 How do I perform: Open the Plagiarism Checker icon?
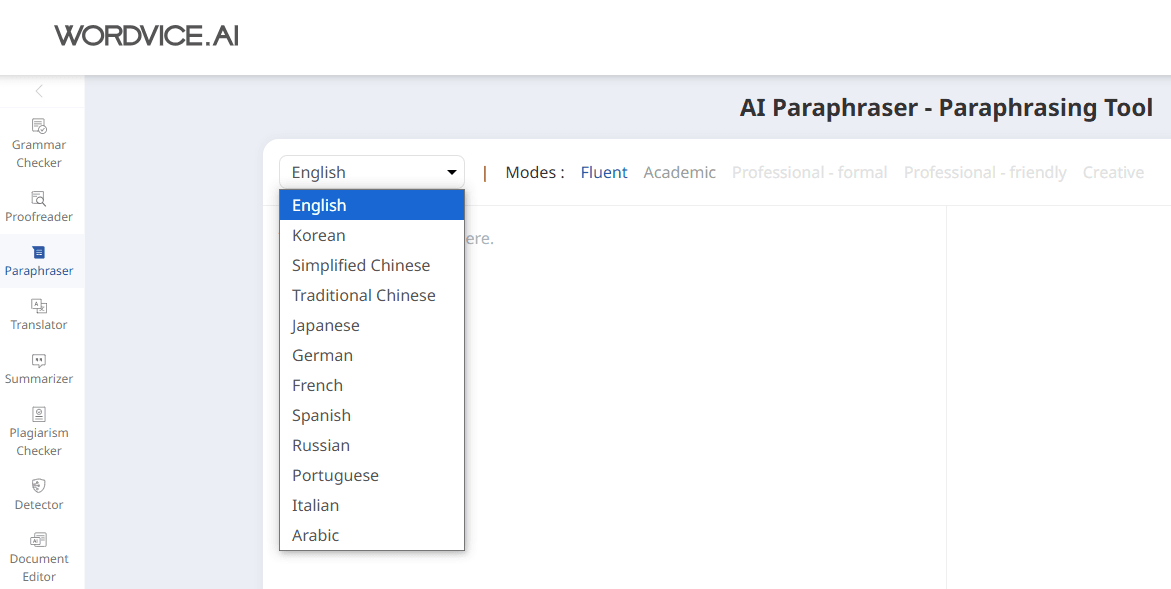[x=39, y=414]
